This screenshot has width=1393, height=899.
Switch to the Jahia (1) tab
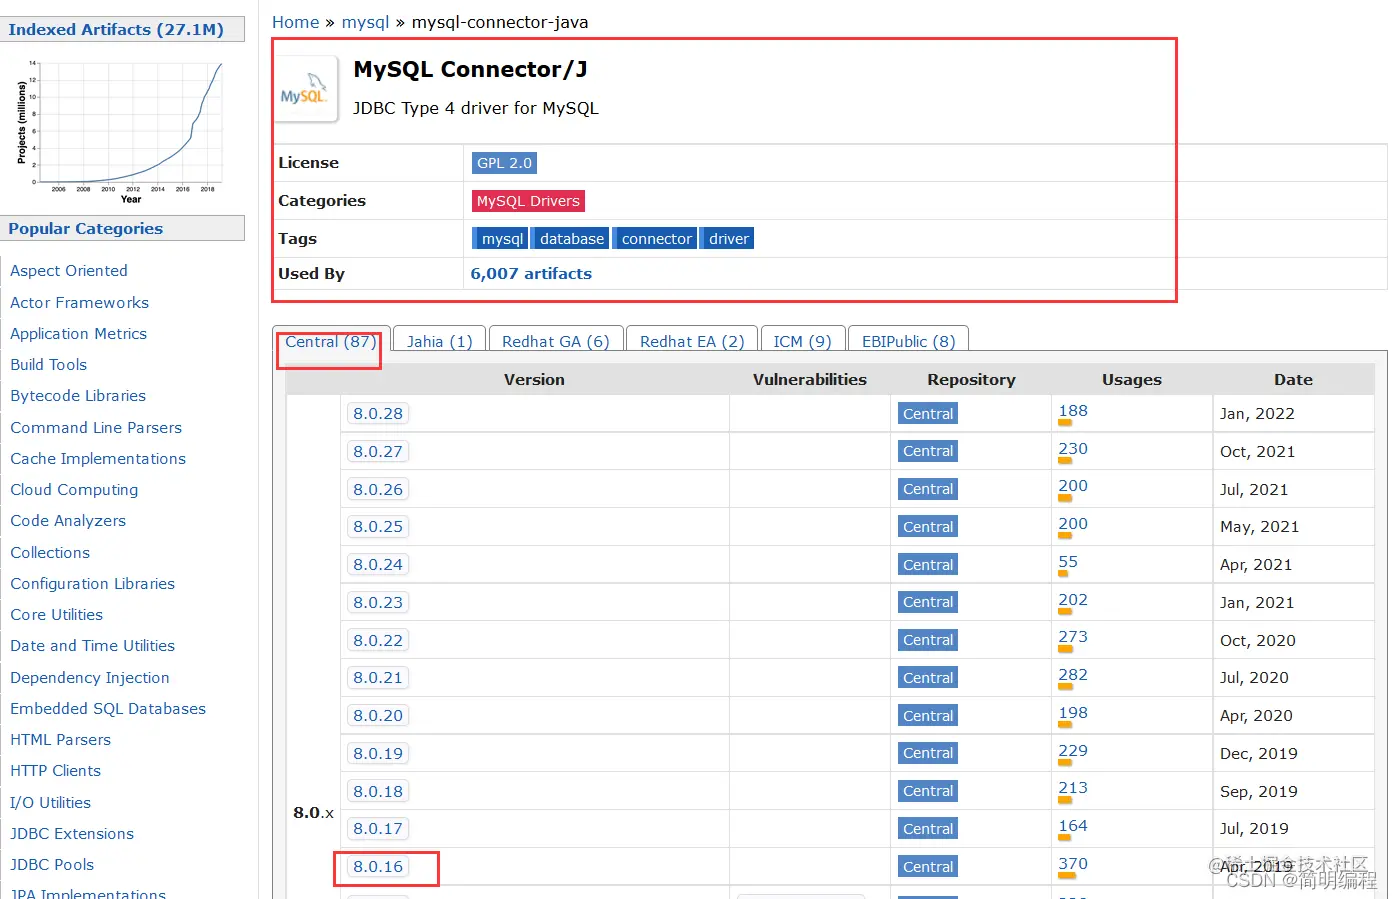pos(440,342)
